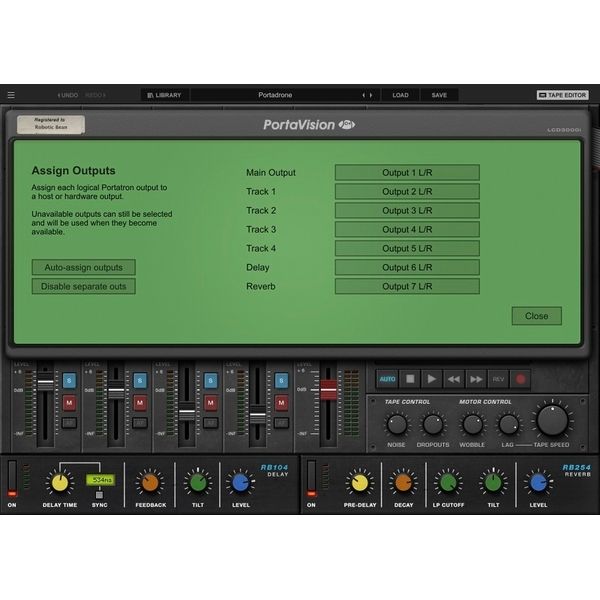This screenshot has width=600, height=600.
Task: Go to the previous preset arrow
Action: (363, 95)
